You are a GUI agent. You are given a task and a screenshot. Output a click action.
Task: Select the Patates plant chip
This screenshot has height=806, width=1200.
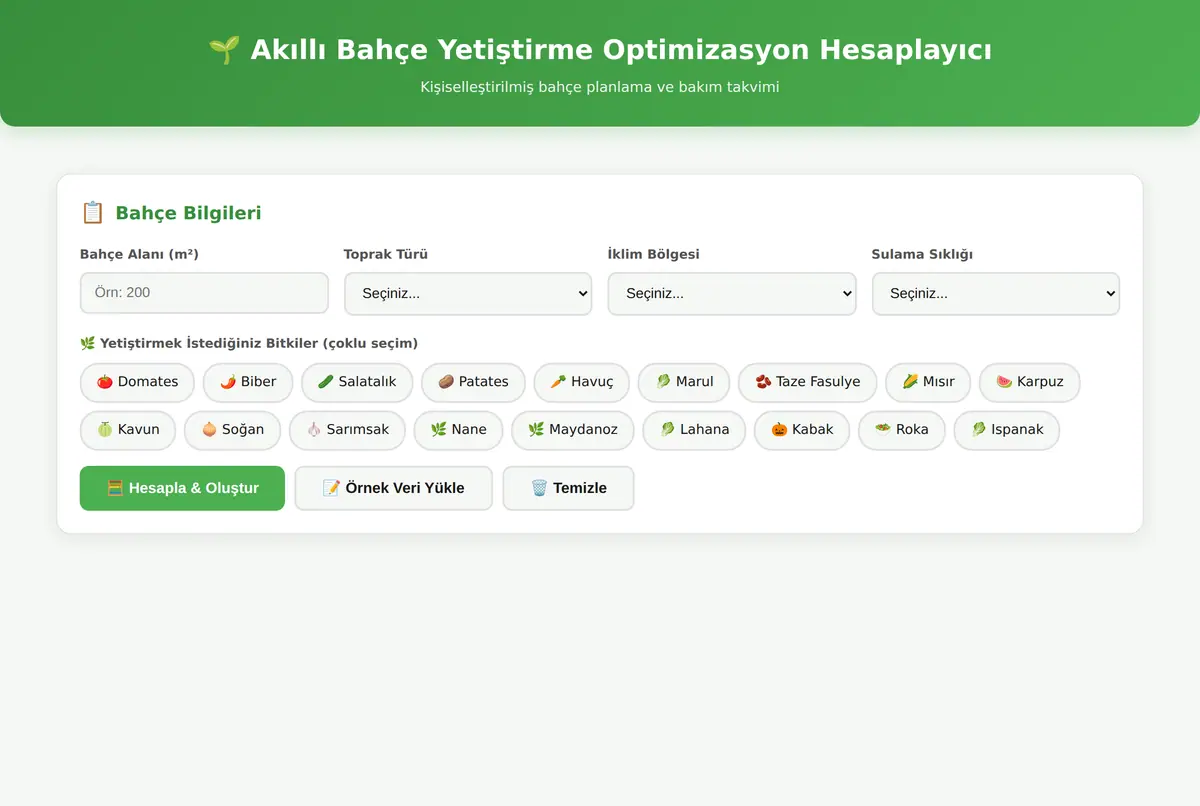(x=473, y=382)
